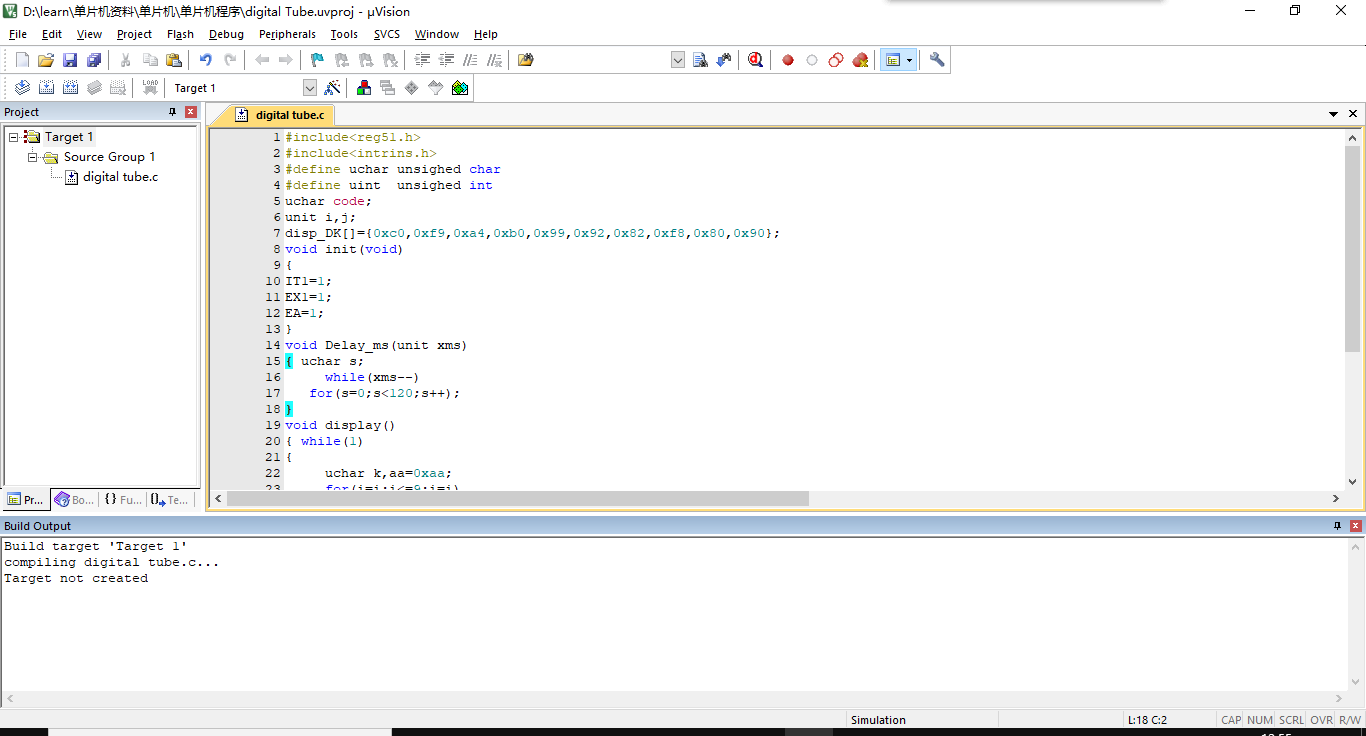
Task: Indent the selected lines
Action: pyautogui.click(x=423, y=60)
